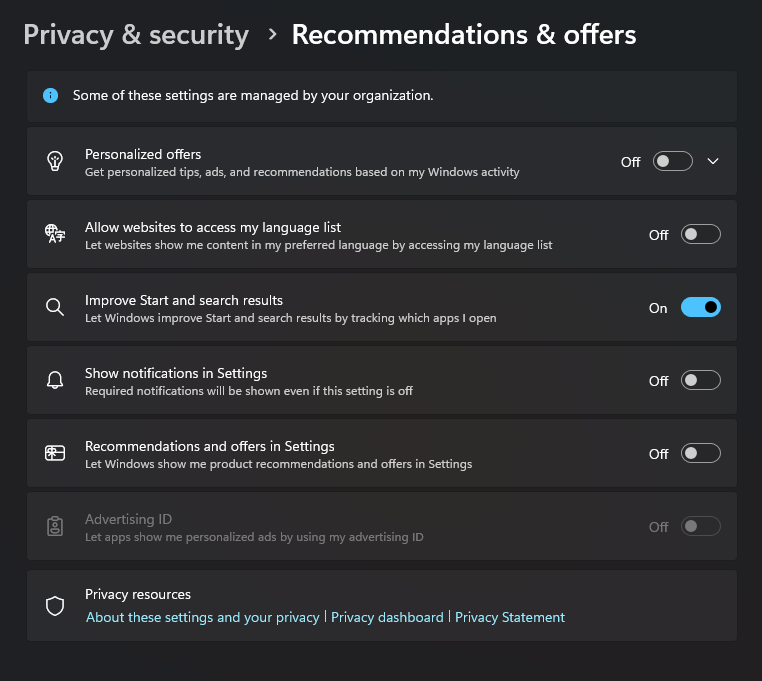Click the magnifying glass search icon
The height and width of the screenshot is (681, 762).
(55, 307)
